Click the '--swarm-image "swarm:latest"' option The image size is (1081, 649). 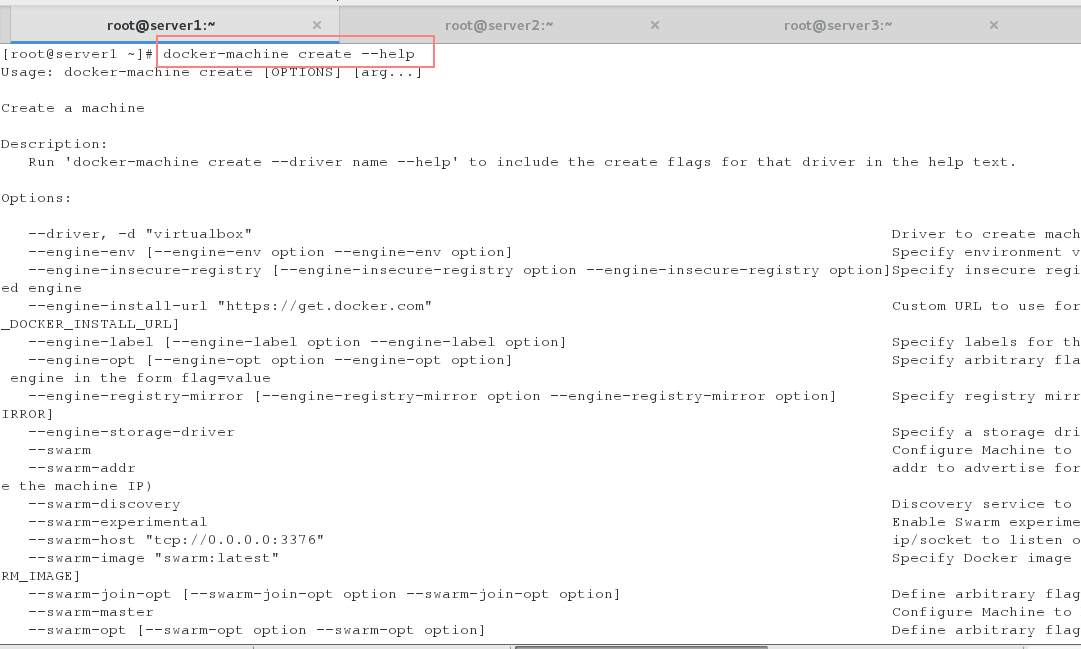pyautogui.click(x=154, y=557)
